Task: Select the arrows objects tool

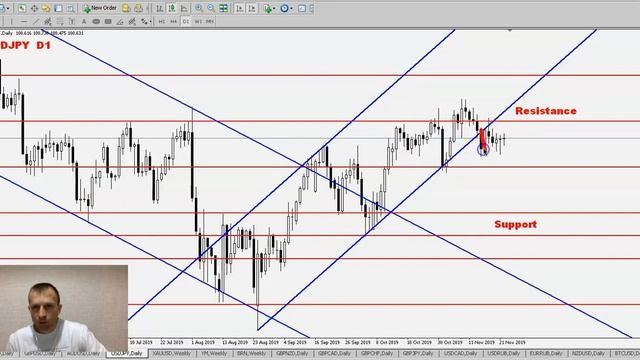Action: 144,21
